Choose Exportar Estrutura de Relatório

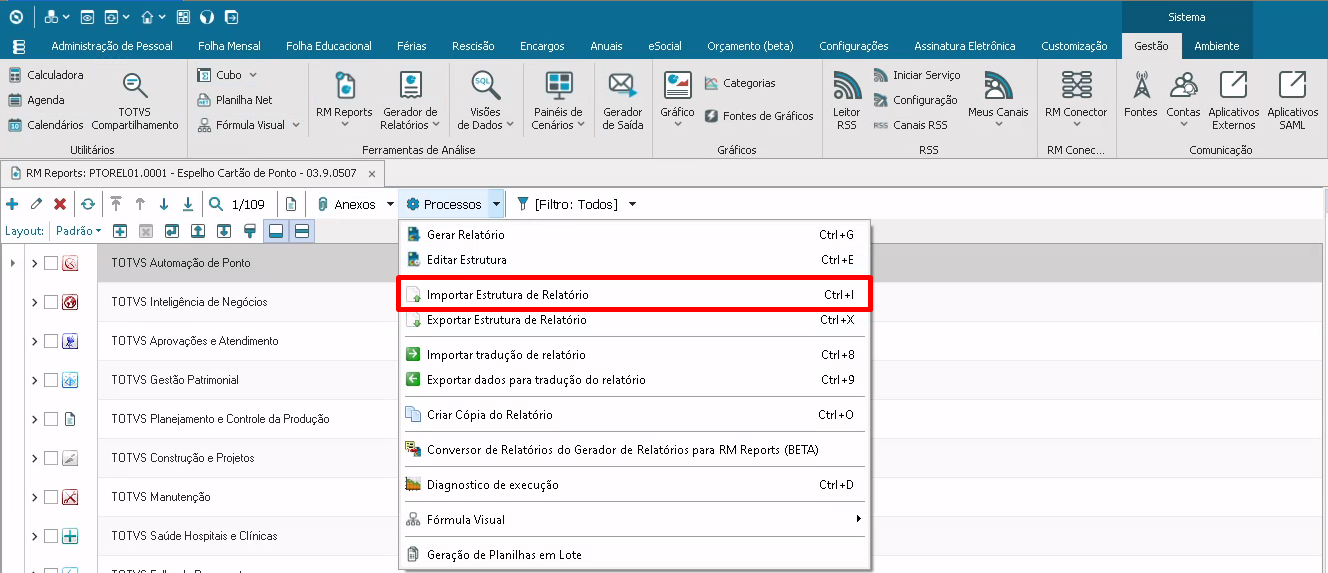point(635,320)
